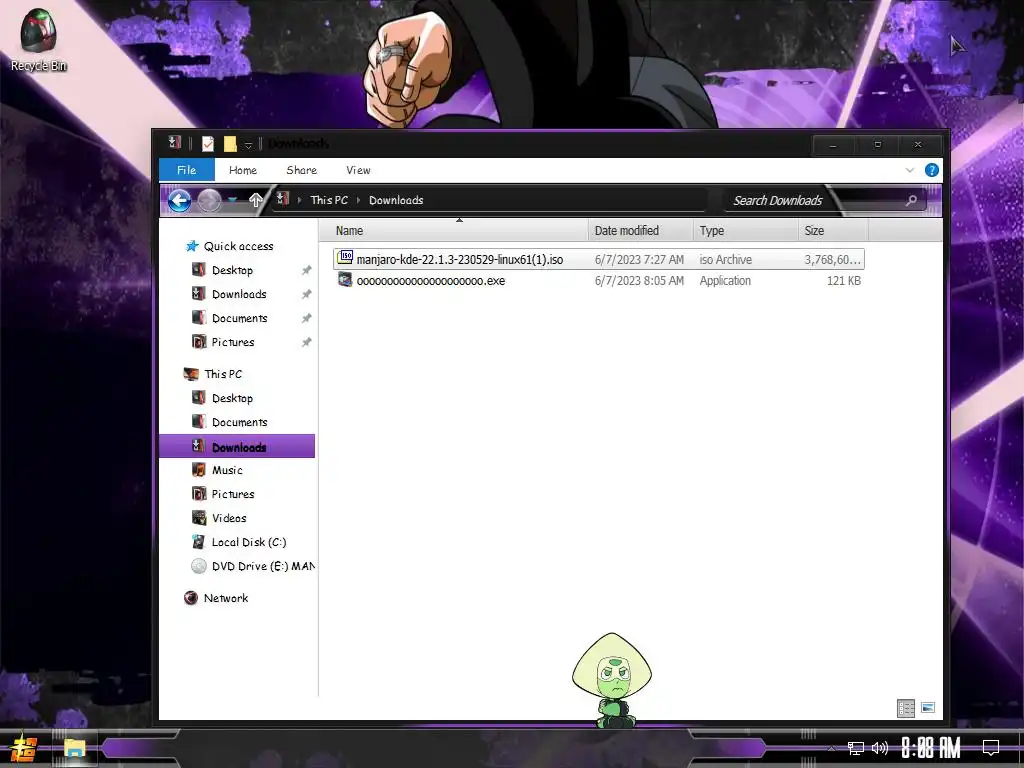The height and width of the screenshot is (768, 1024).
Task: Select This PC in the navigation pane
Action: coord(223,374)
